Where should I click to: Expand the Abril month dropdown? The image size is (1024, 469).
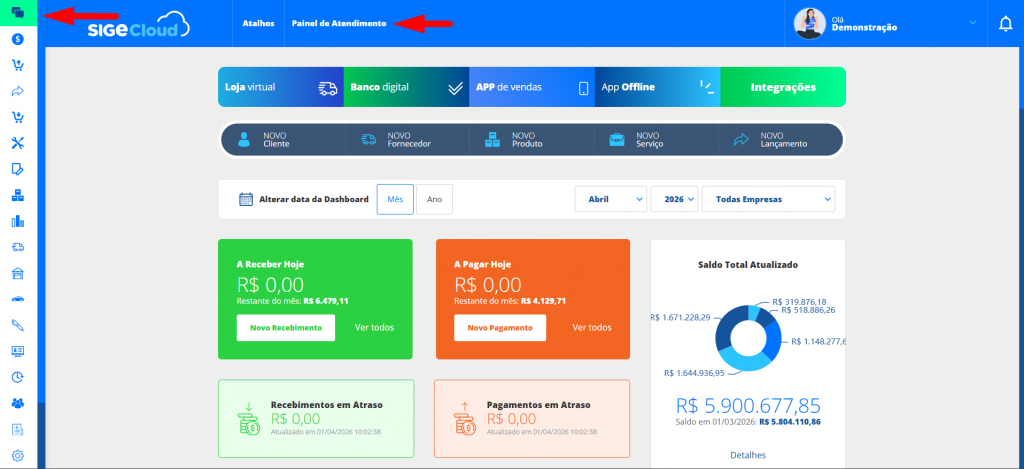click(x=611, y=199)
